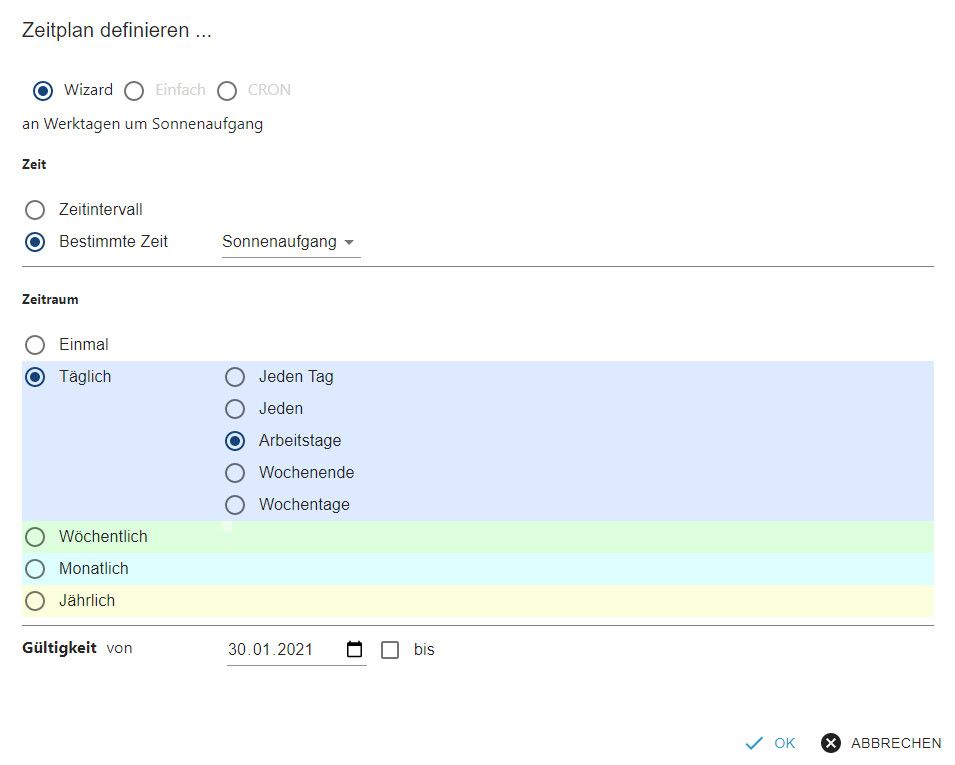
Task: Select the Arbeitstage radio button
Action: click(234, 441)
